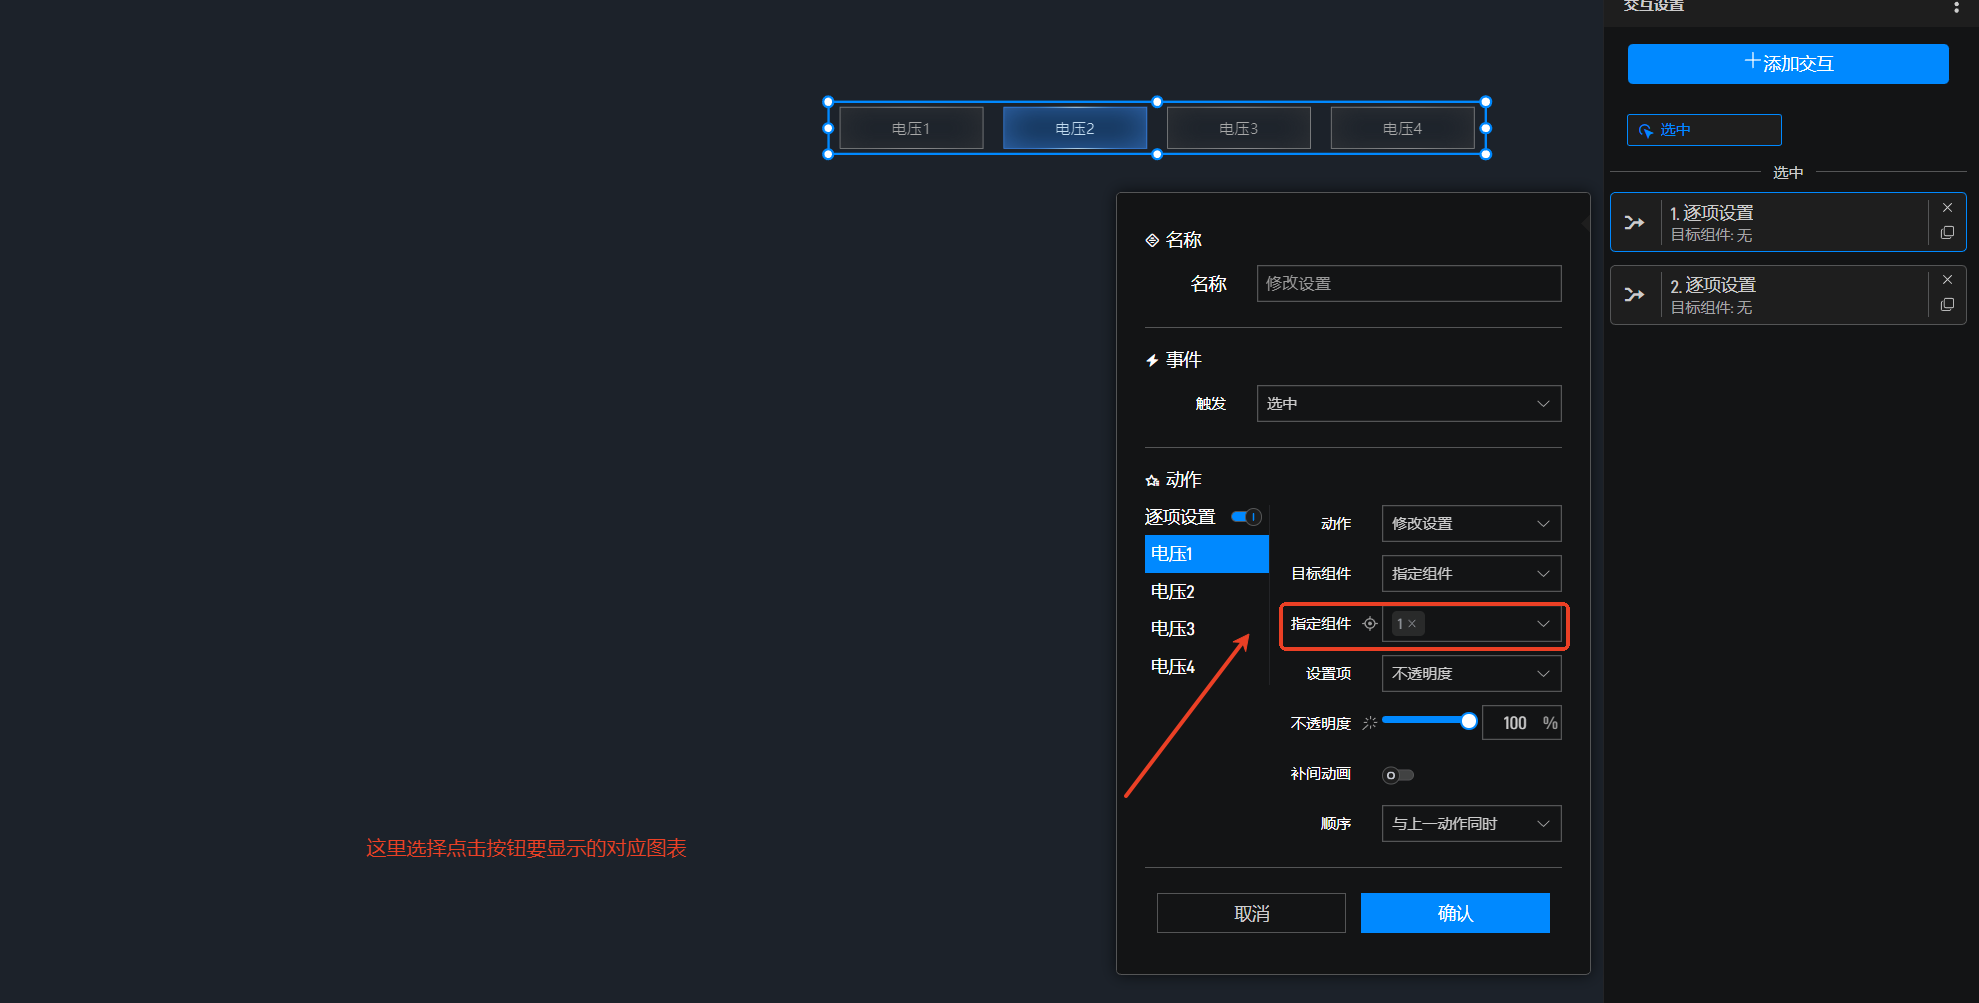Remove the selected component tag 1
Screen dimensions: 1979x1003
point(1412,624)
